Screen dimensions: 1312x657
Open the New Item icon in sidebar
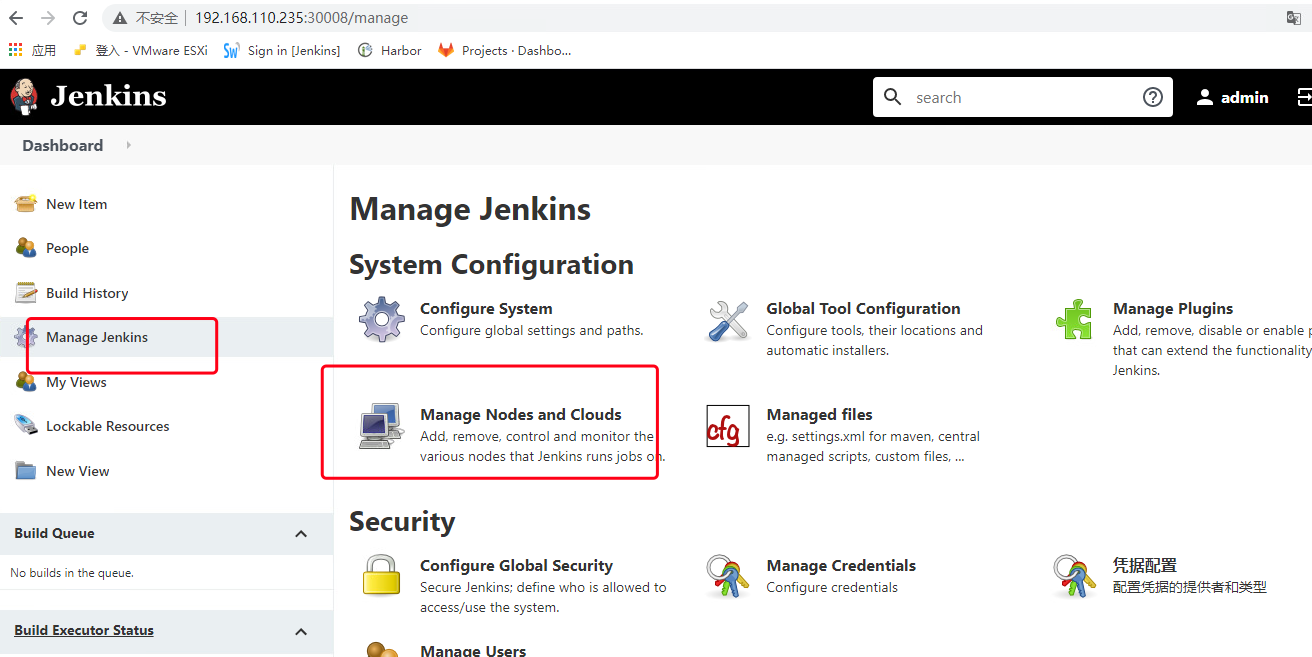[x=26, y=204]
